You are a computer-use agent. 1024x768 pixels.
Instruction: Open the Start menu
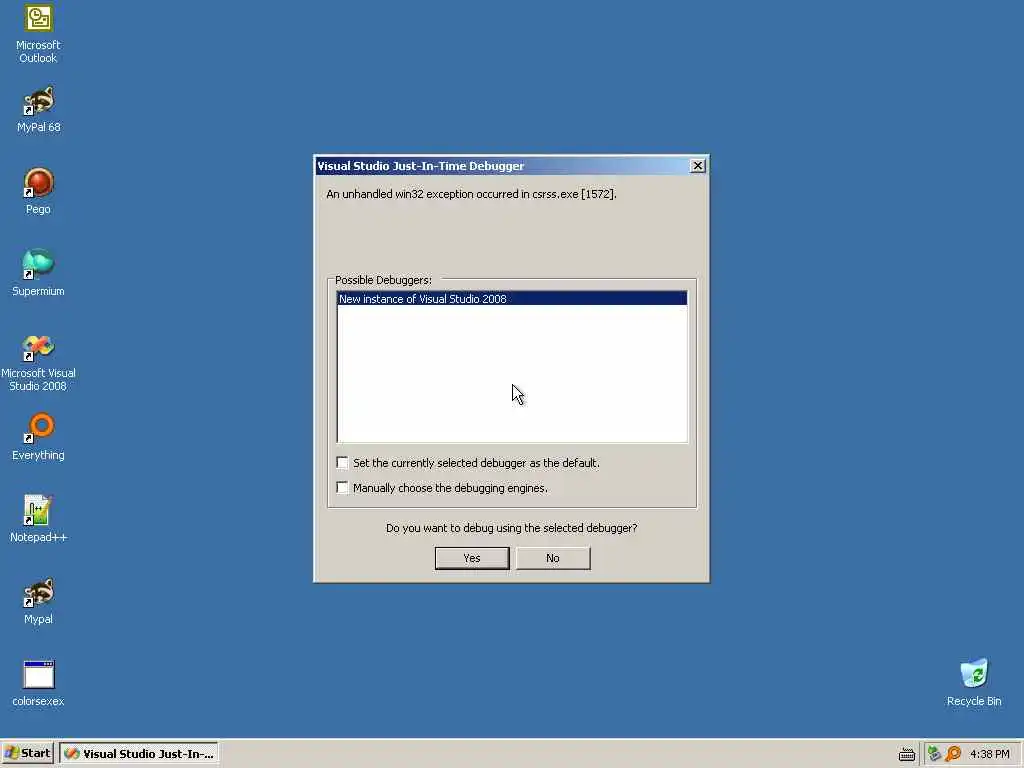pyautogui.click(x=27, y=754)
